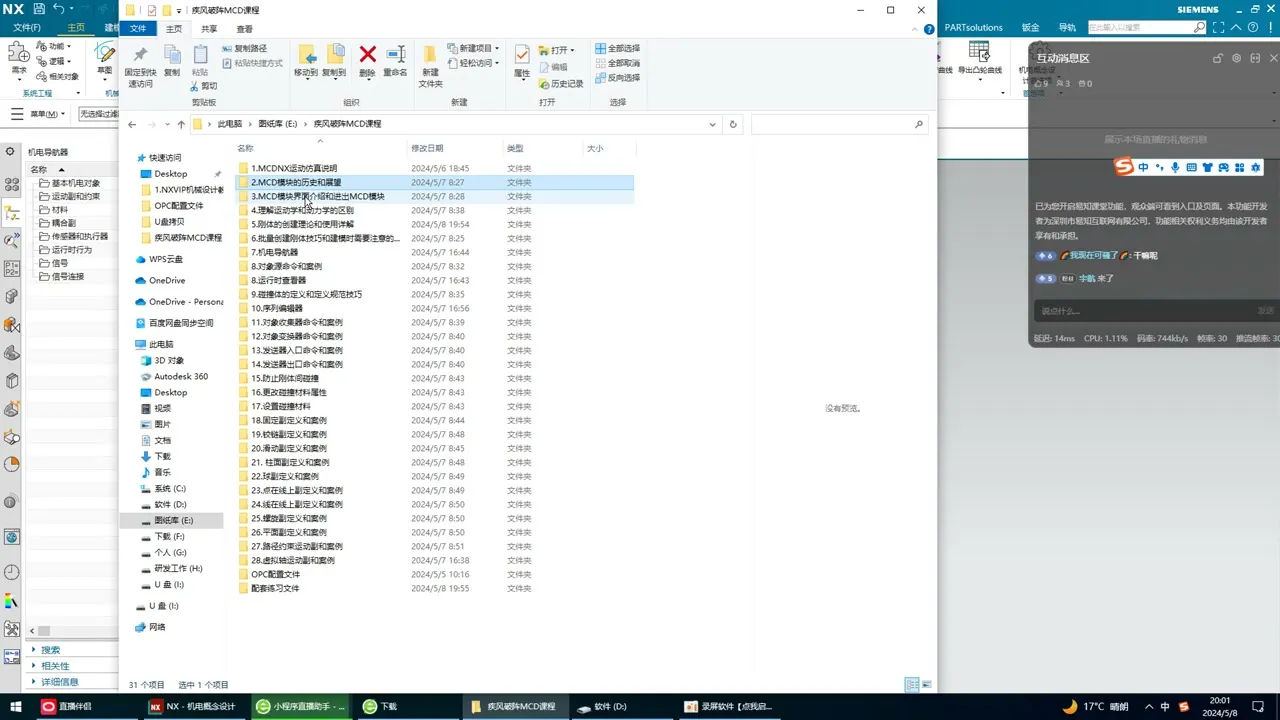
Task: Switch to the 查看 ribbon tab
Action: (x=244, y=29)
